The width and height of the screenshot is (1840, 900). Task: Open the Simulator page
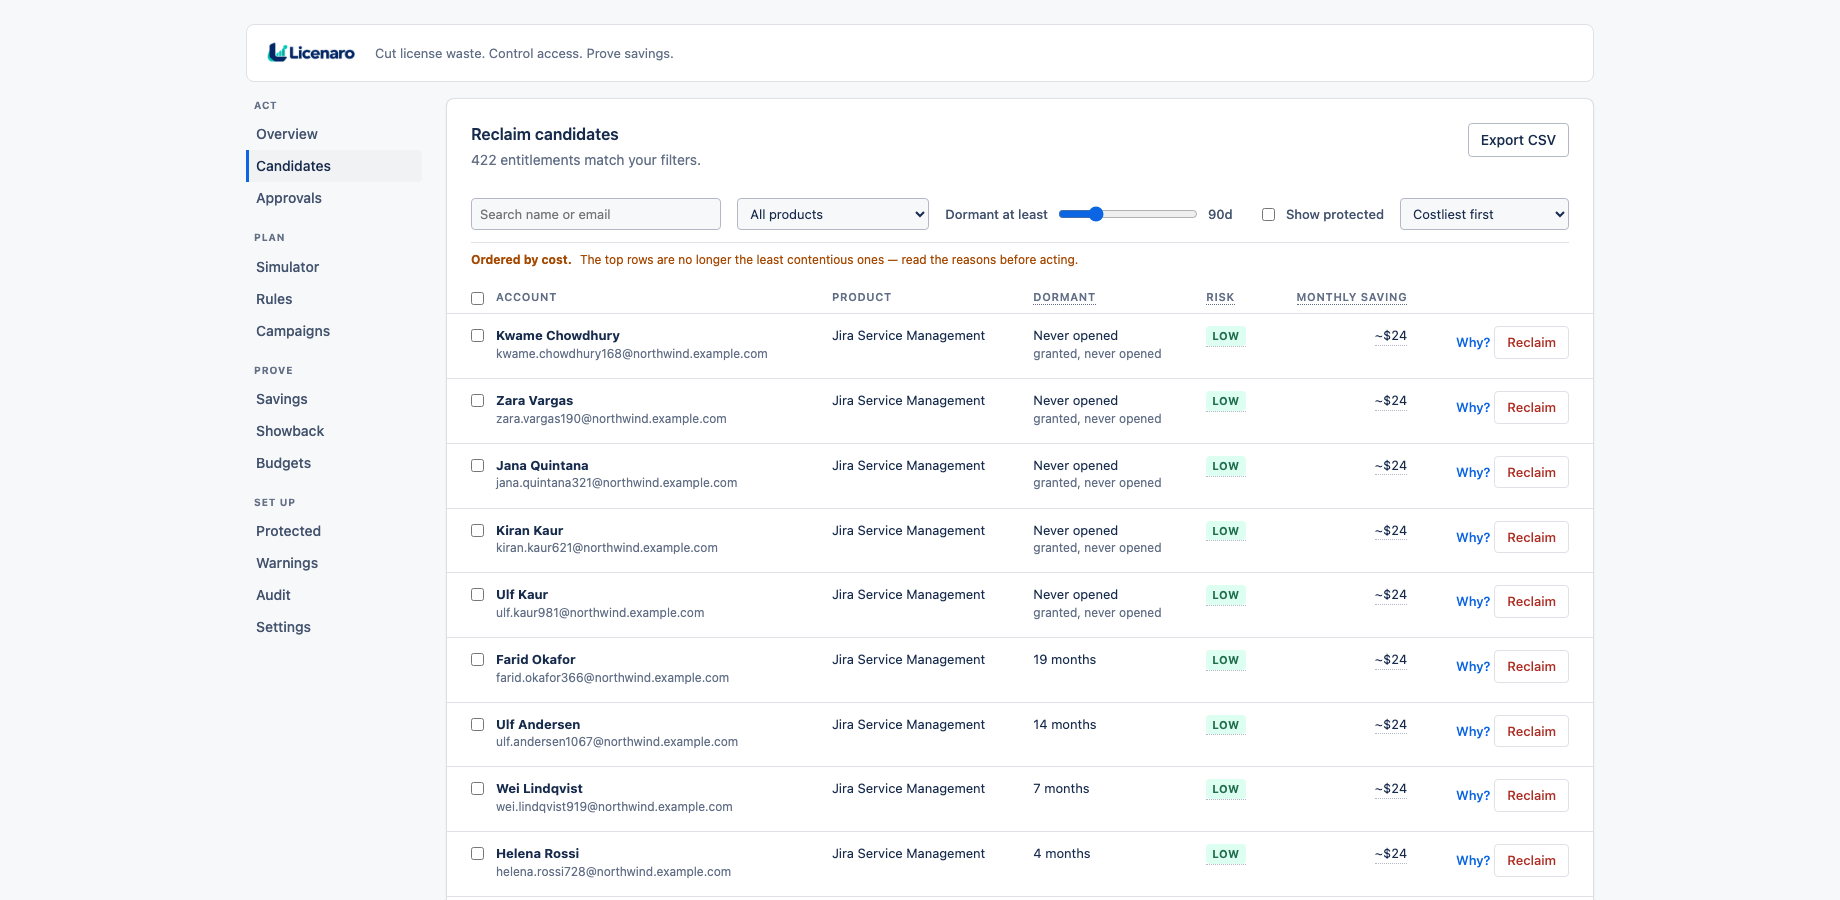tap(334, 267)
